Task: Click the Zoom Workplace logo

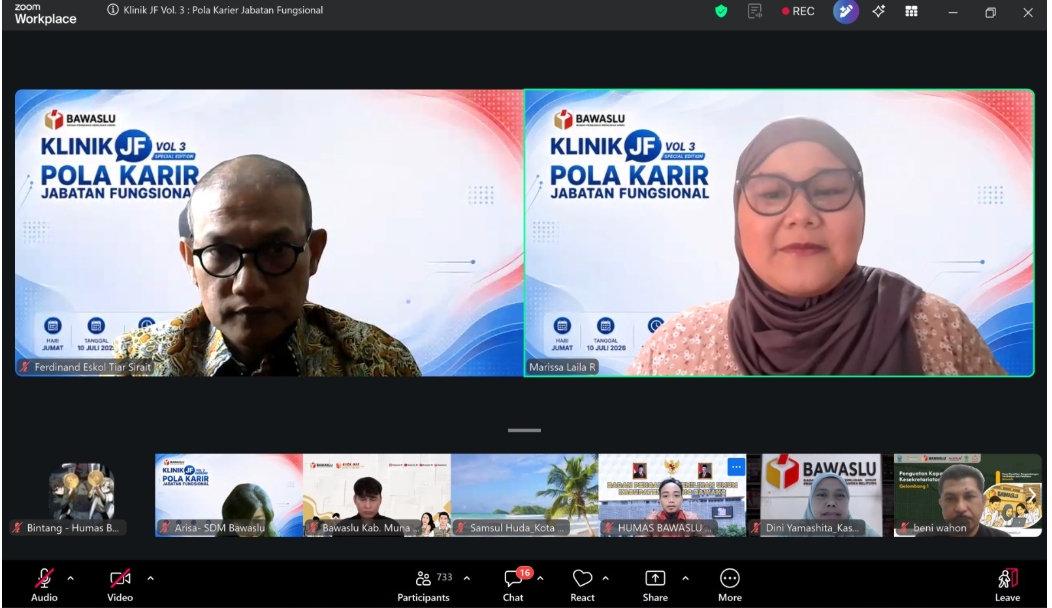Action: [45, 13]
